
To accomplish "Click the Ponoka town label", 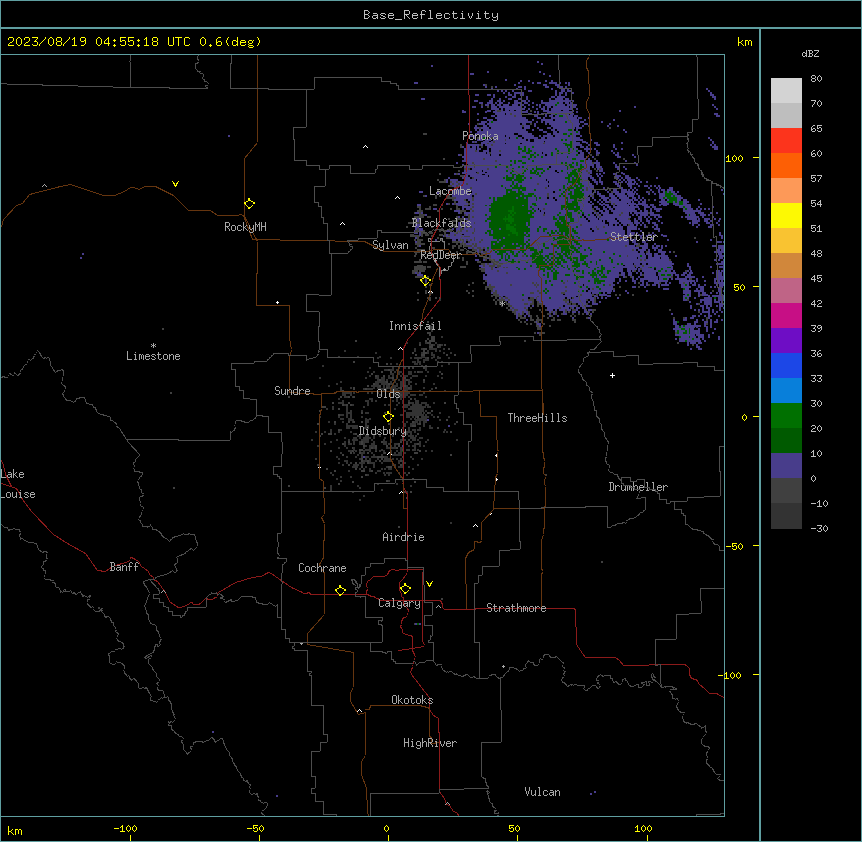I will click(480, 136).
